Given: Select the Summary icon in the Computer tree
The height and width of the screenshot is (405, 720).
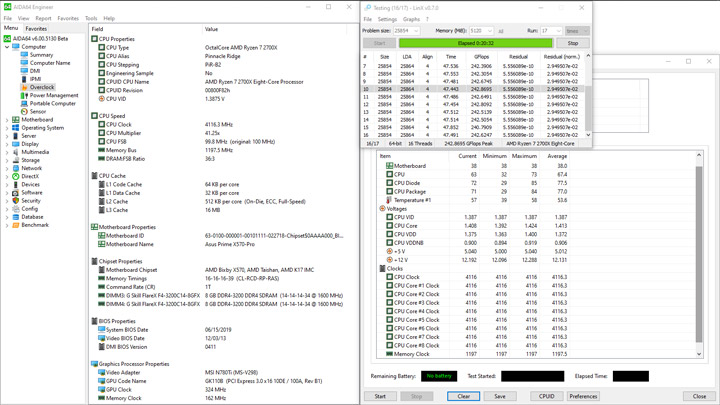Looking at the screenshot, I should (x=24, y=55).
